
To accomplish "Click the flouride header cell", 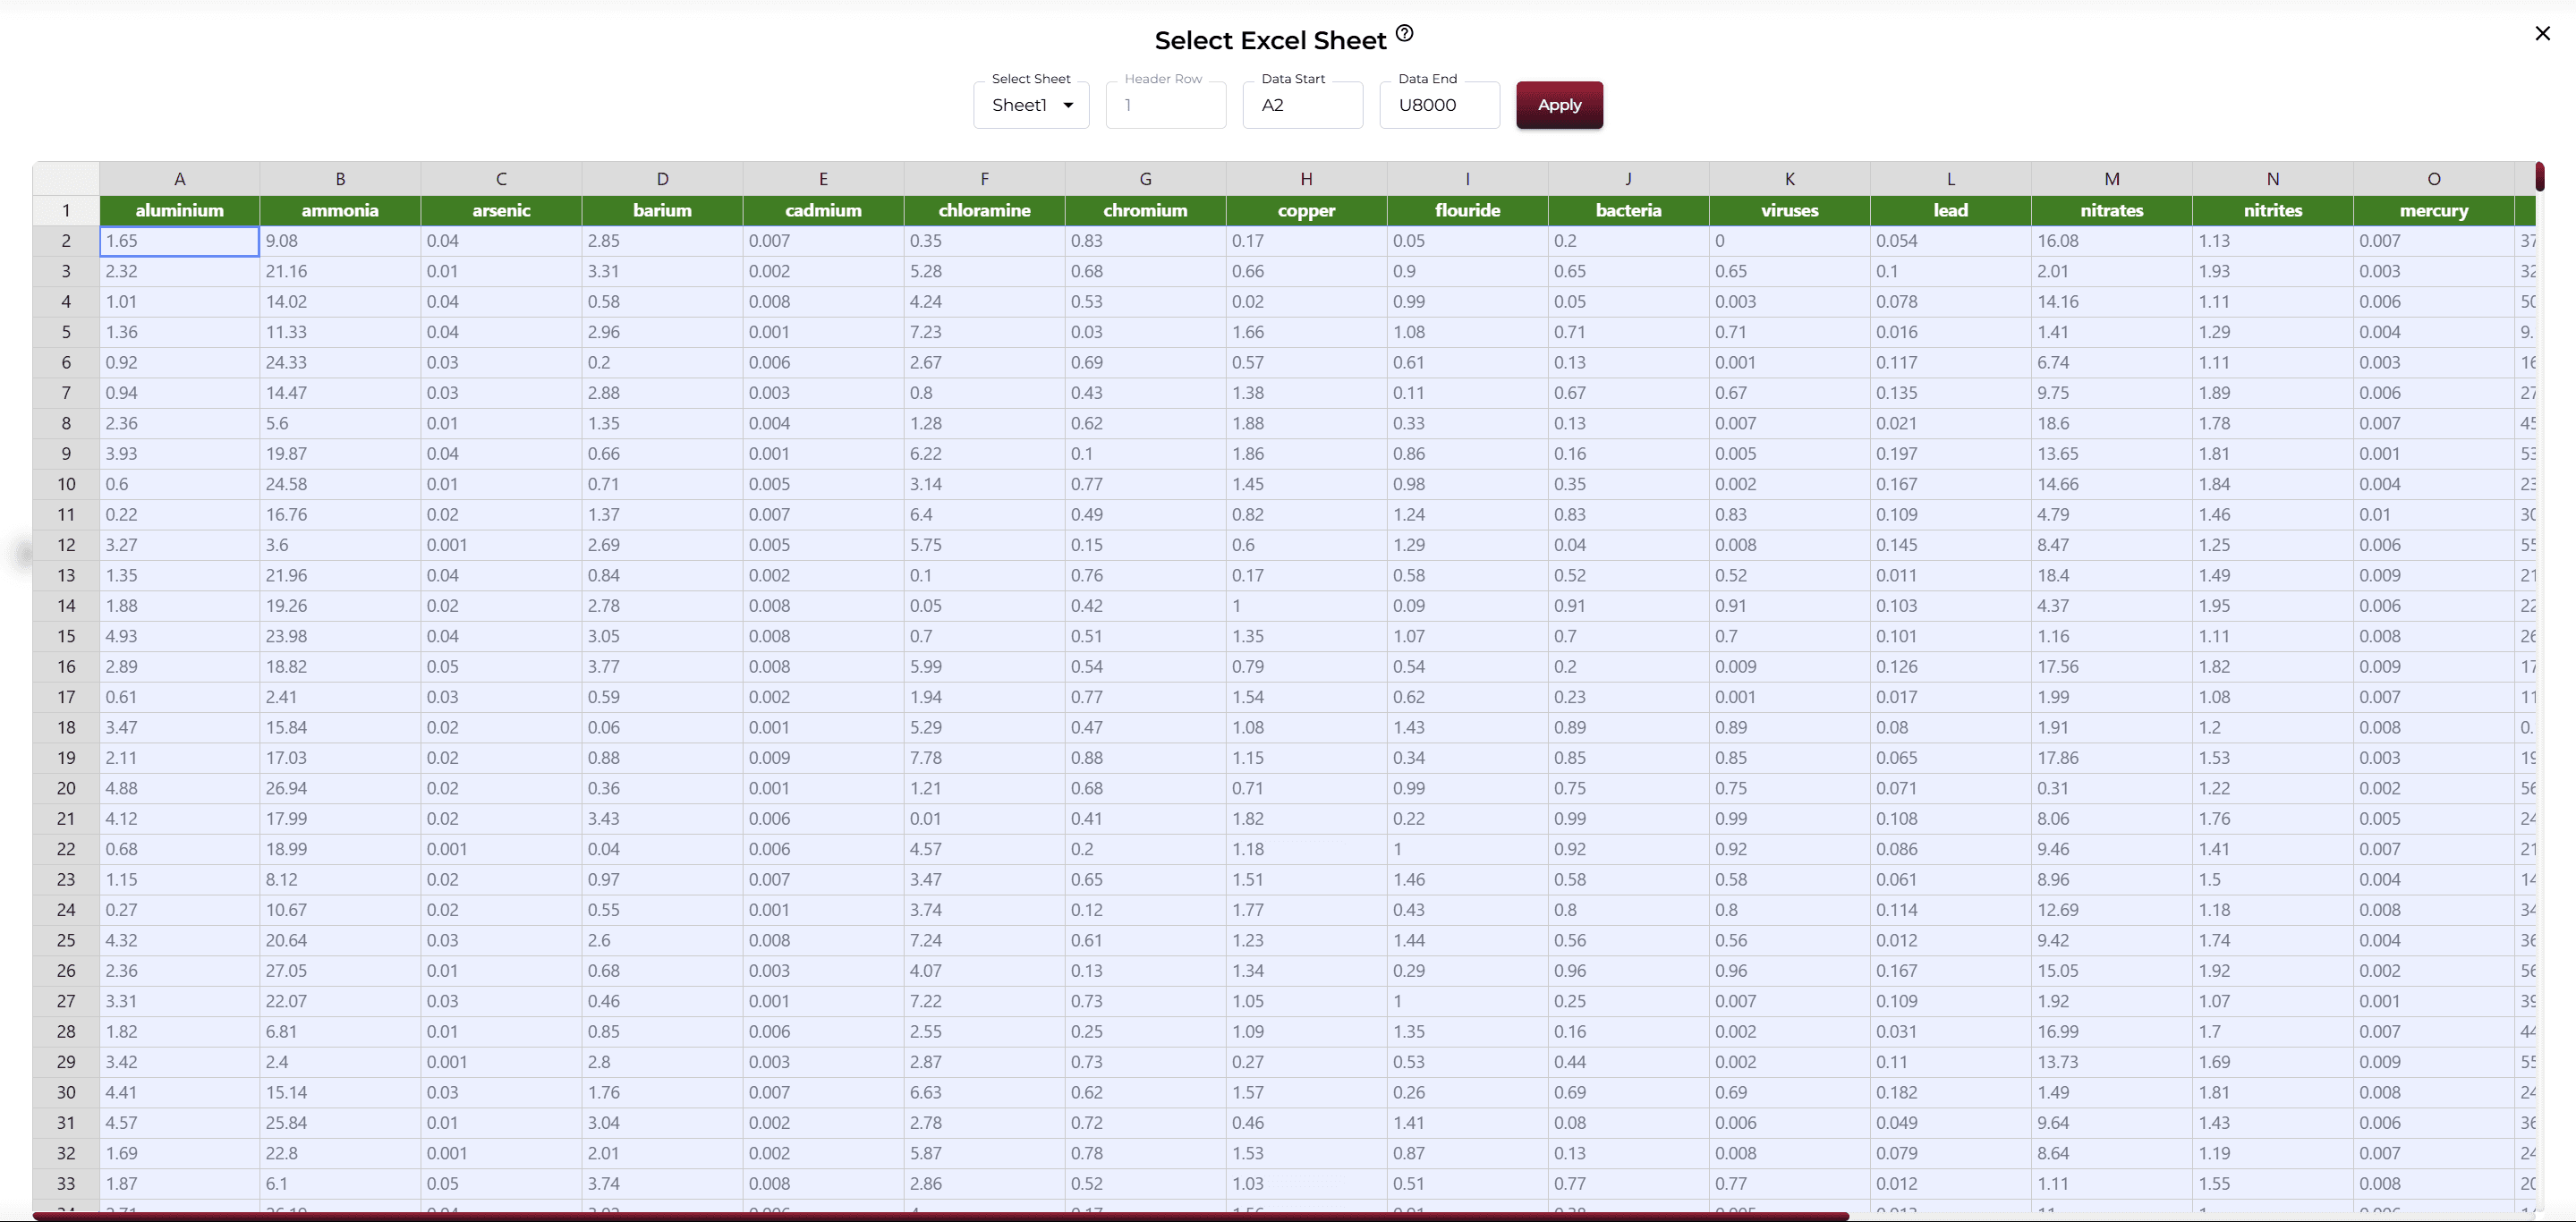I will 1468,211.
